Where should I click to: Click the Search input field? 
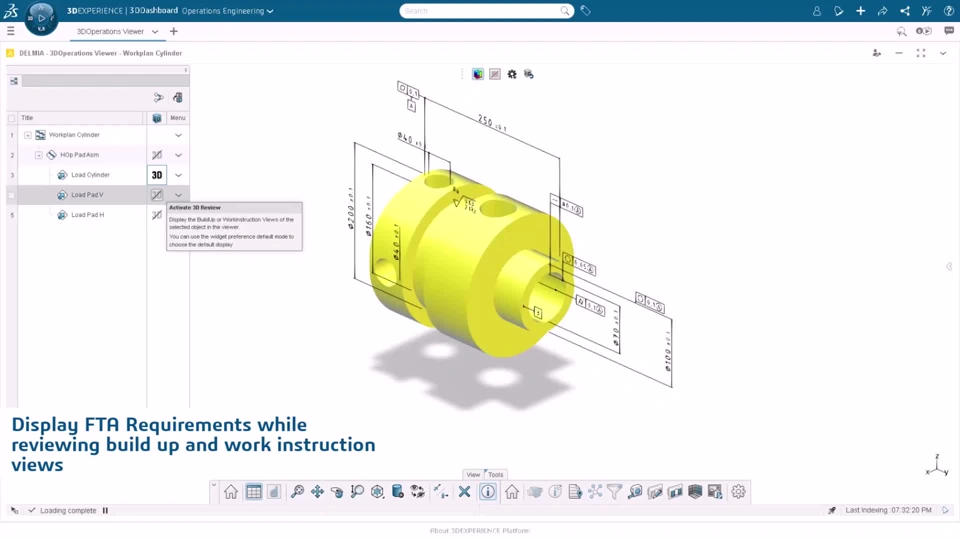487,11
